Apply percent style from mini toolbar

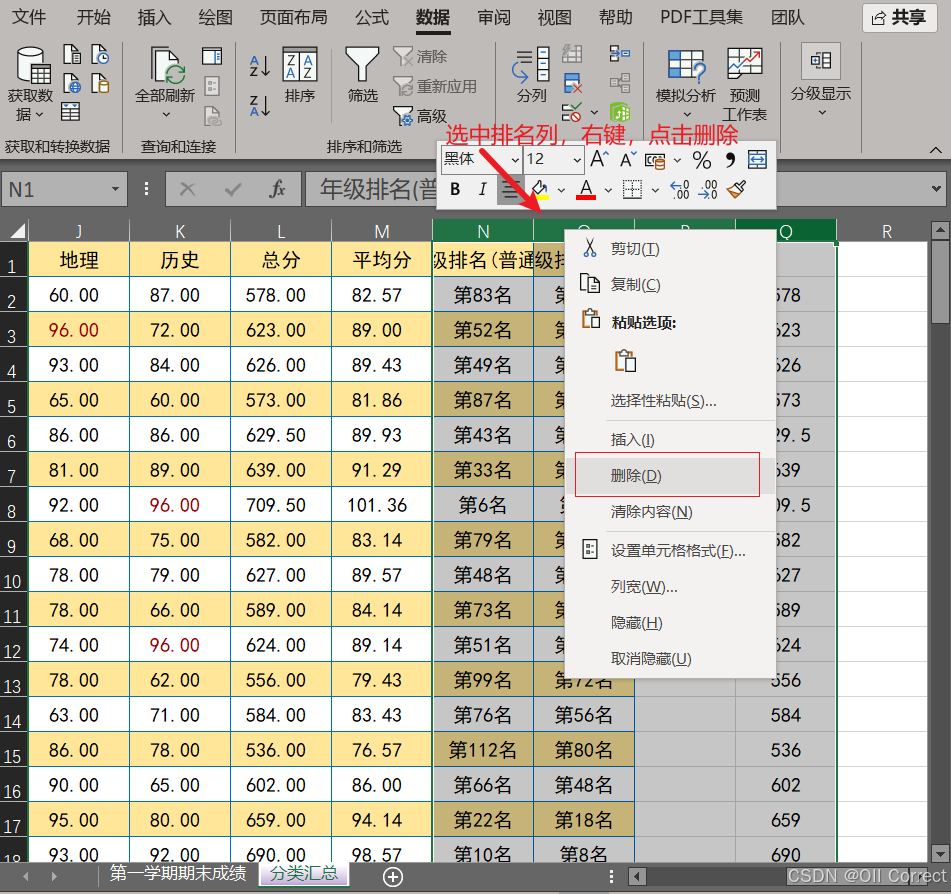[x=702, y=160]
